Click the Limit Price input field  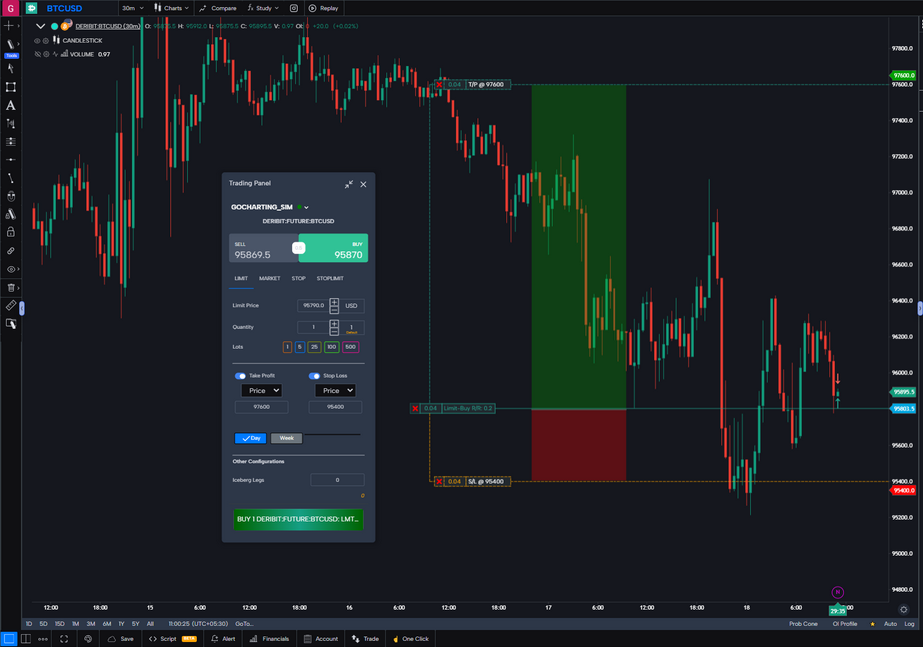point(311,305)
